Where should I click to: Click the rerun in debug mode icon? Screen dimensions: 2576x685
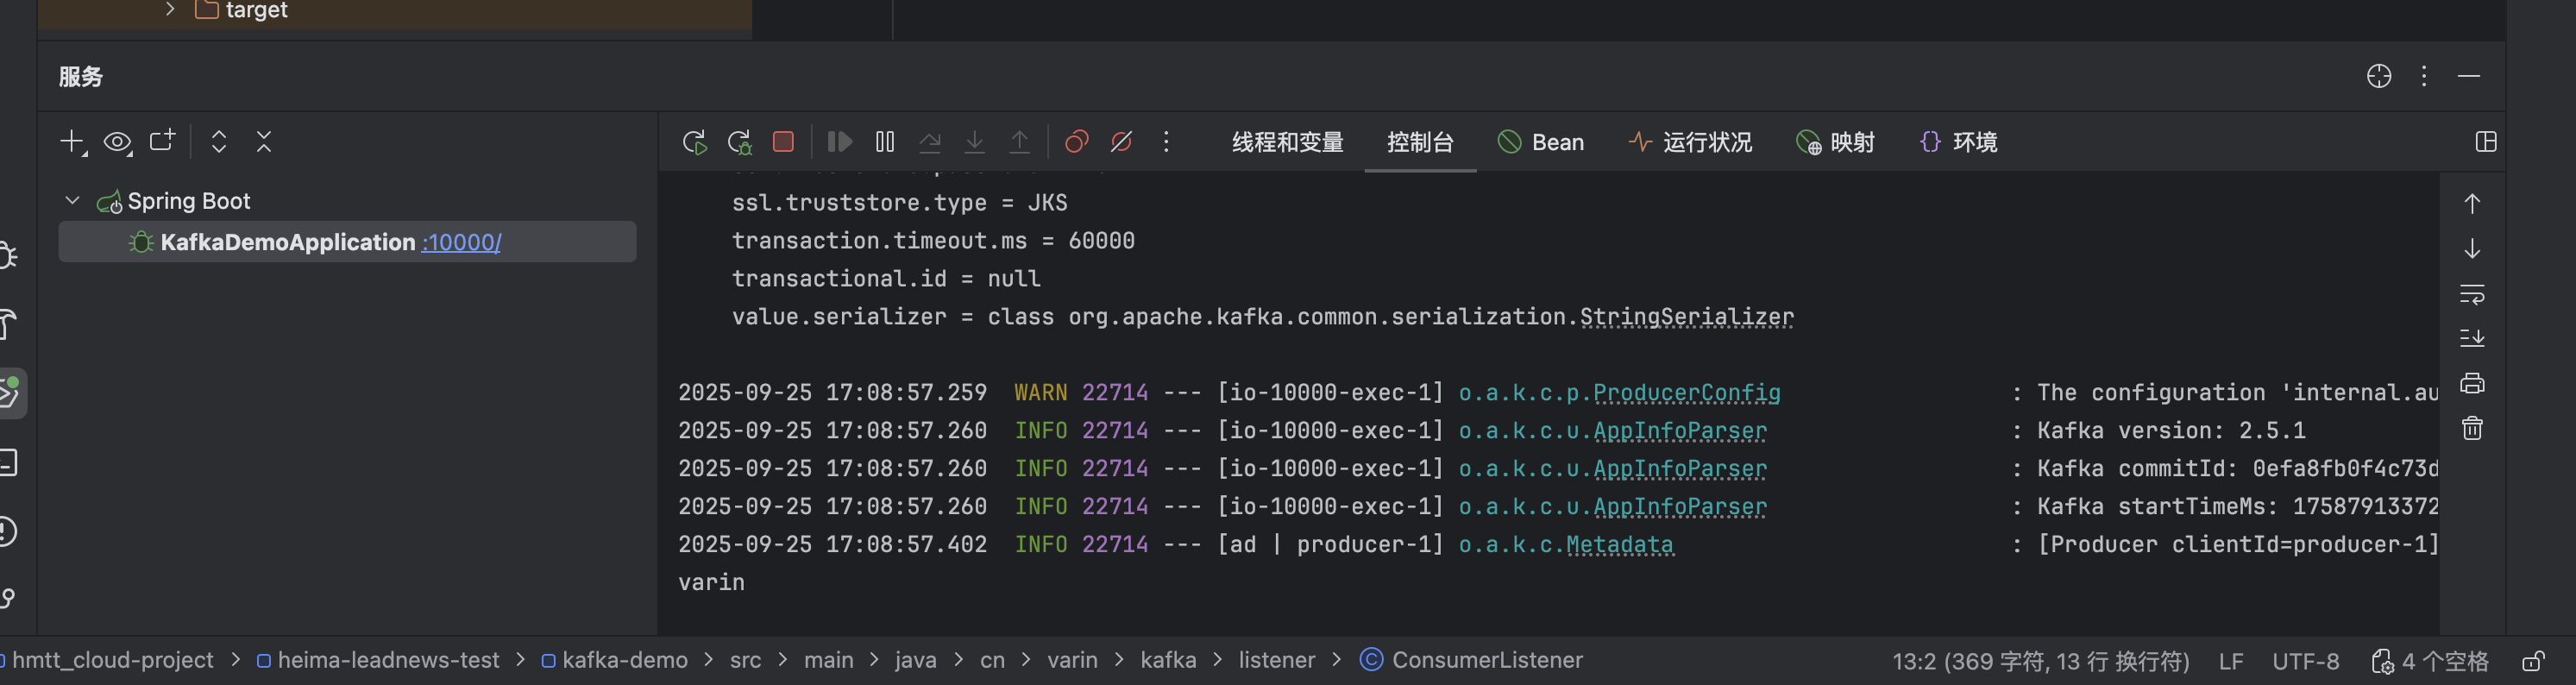point(739,142)
